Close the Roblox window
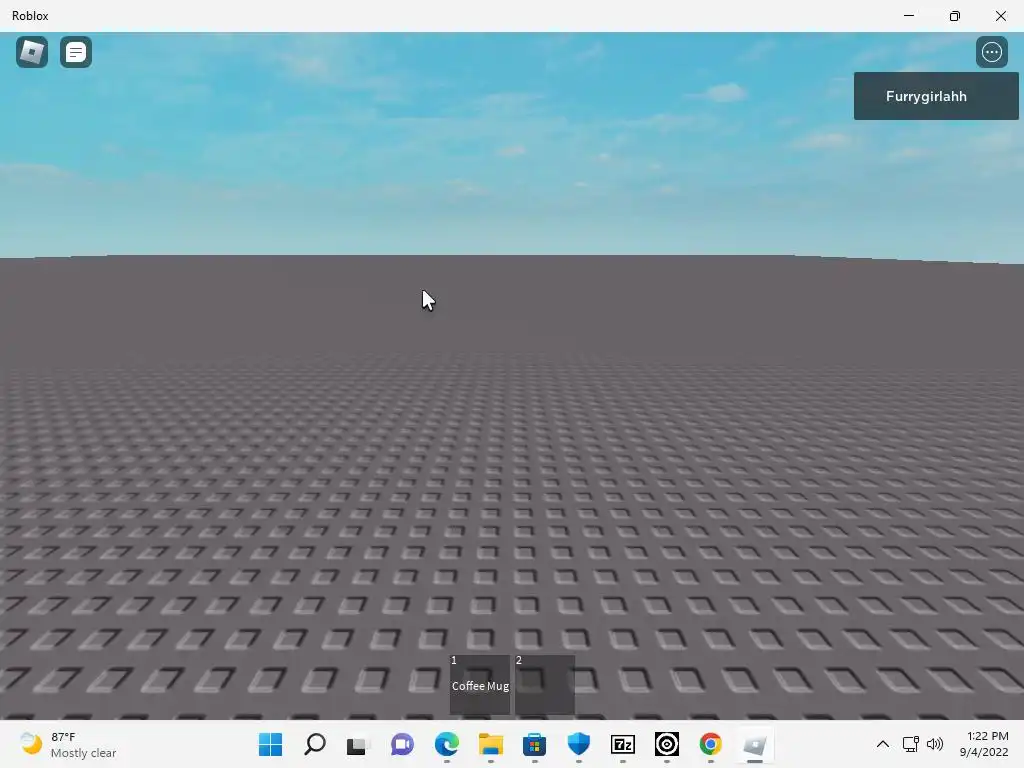 (1000, 16)
